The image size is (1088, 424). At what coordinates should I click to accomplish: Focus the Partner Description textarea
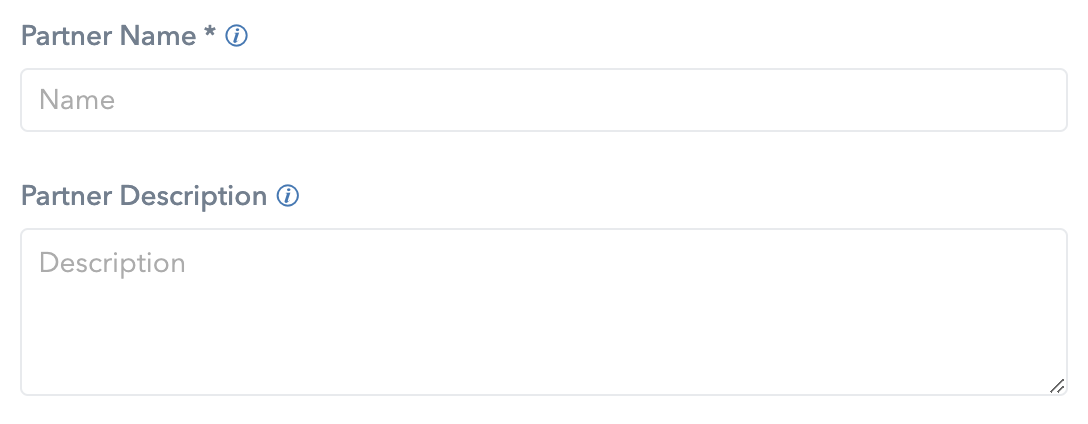click(x=544, y=312)
